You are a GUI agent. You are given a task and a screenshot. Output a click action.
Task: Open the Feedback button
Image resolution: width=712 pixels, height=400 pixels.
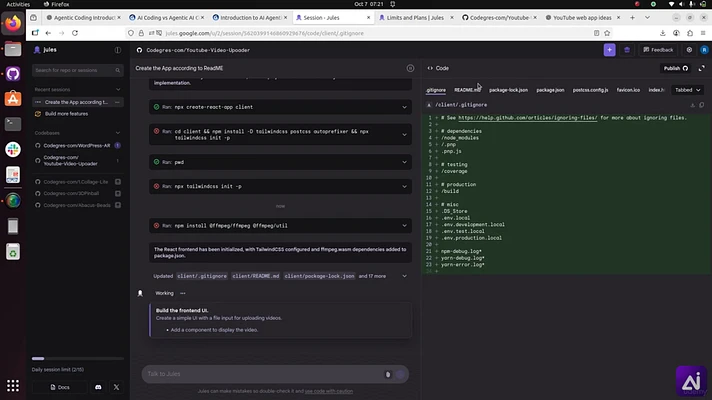pos(658,50)
